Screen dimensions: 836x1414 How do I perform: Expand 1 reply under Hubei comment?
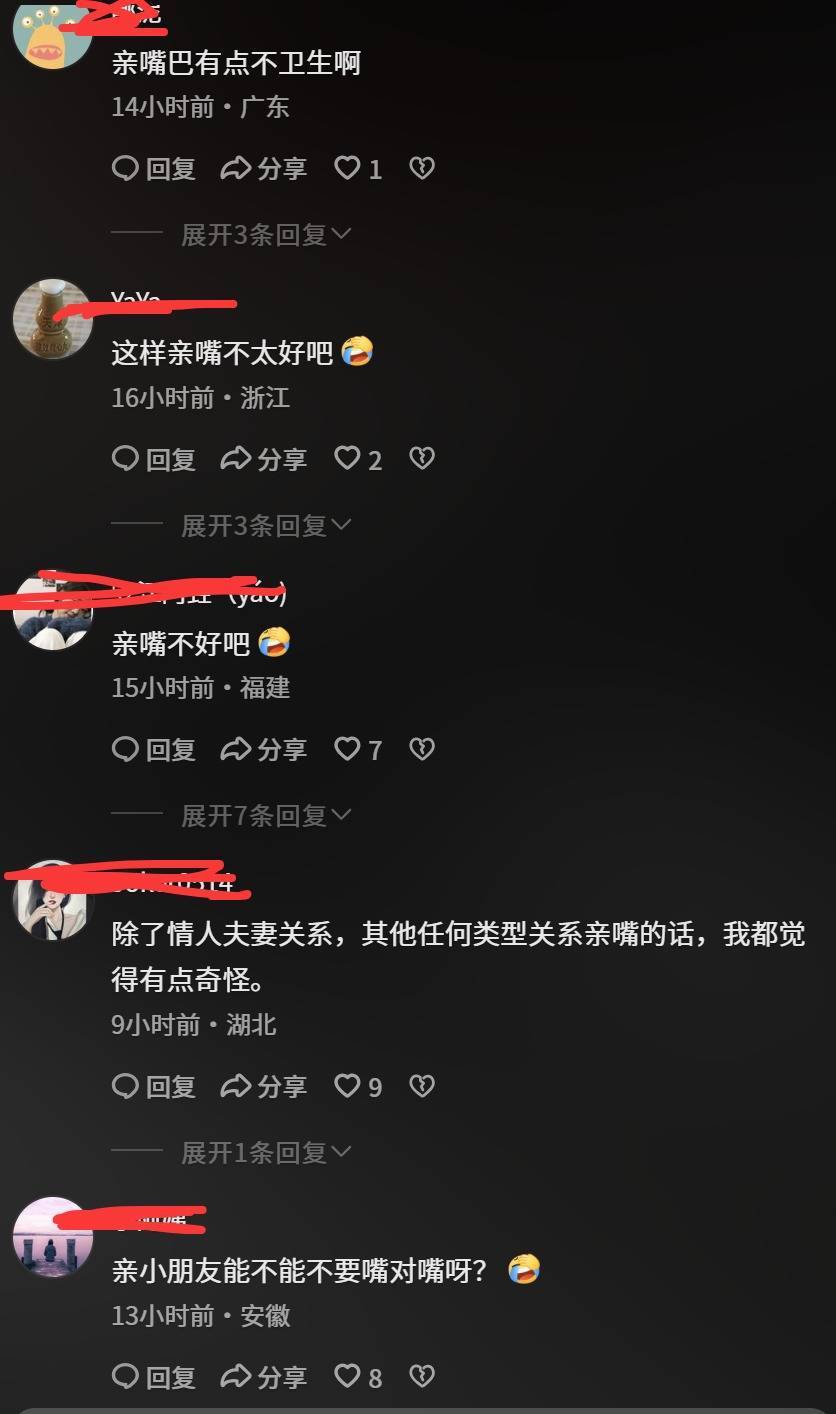point(266,1153)
